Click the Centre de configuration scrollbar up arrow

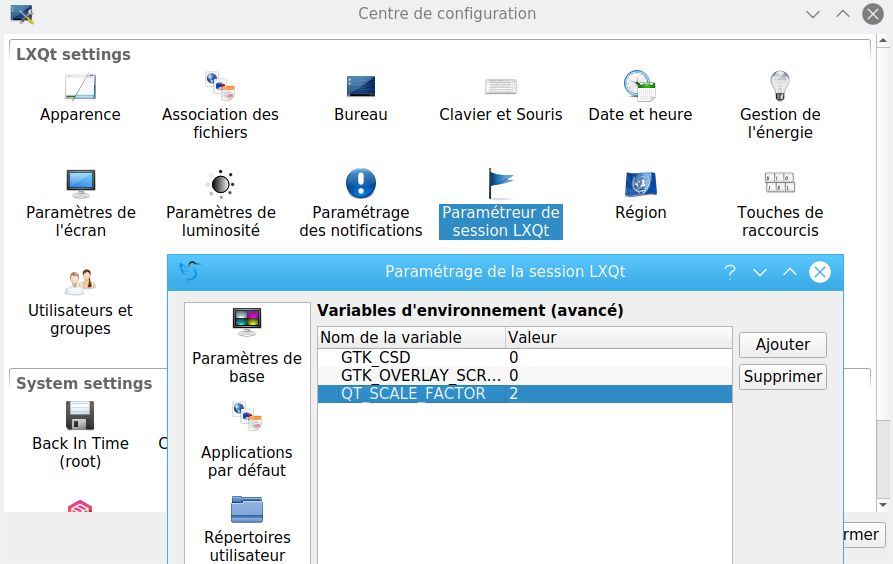click(883, 40)
